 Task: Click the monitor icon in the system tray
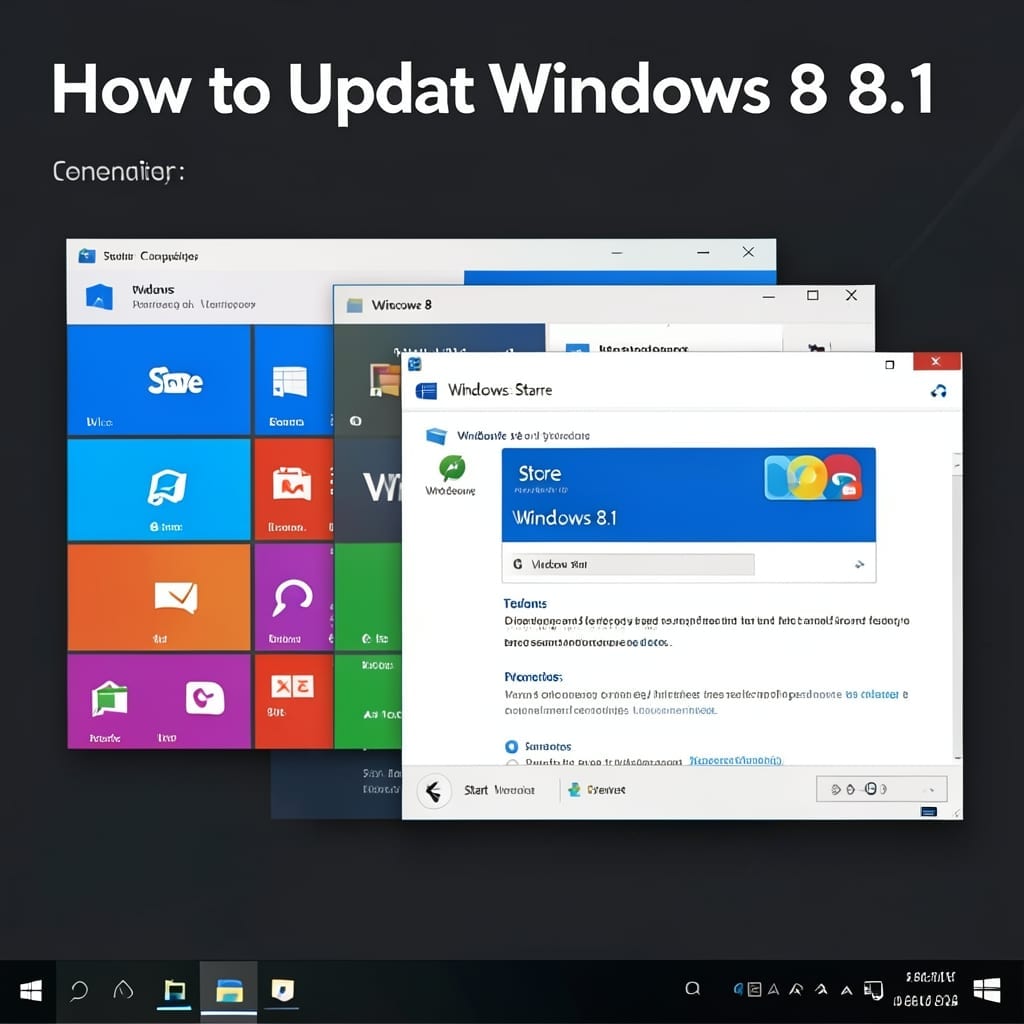coord(873,990)
